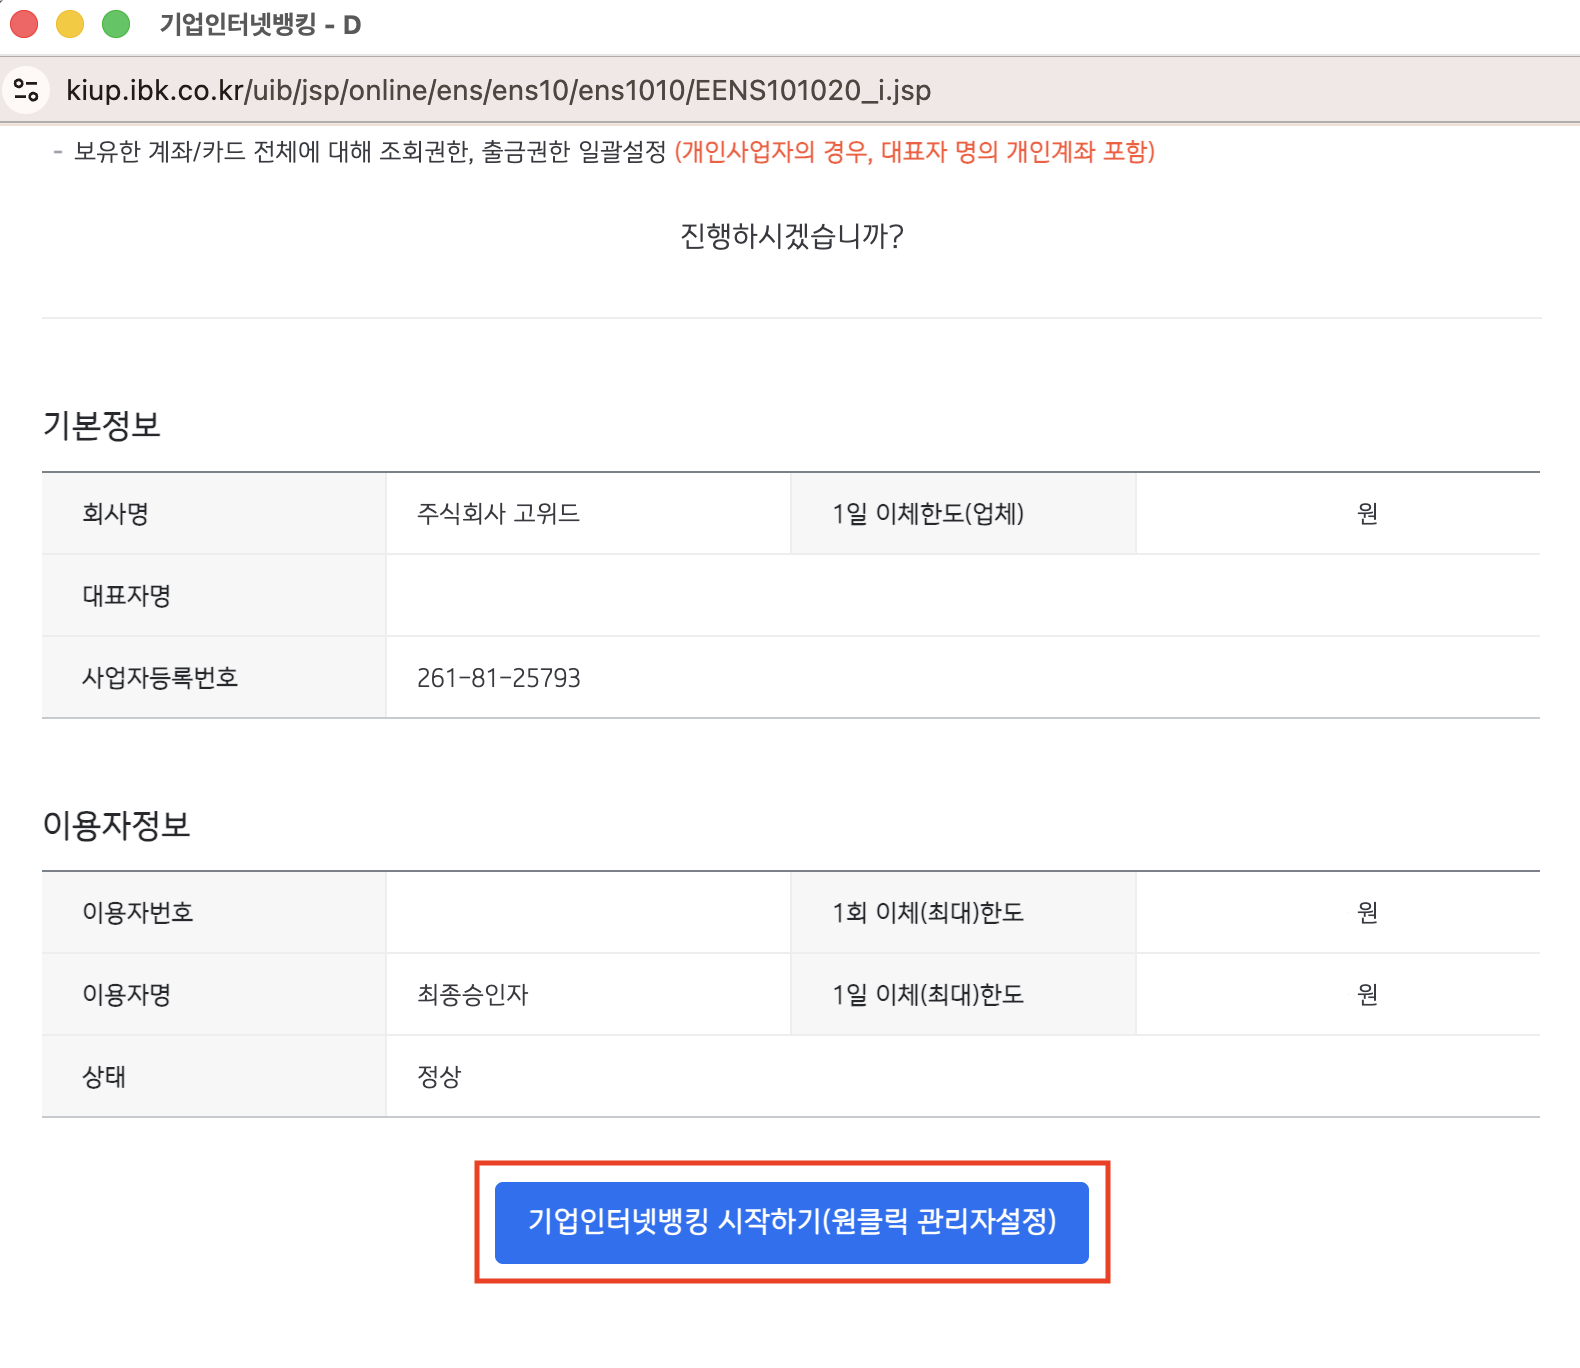
Task: Maximize the window with the green button
Action: point(116,24)
